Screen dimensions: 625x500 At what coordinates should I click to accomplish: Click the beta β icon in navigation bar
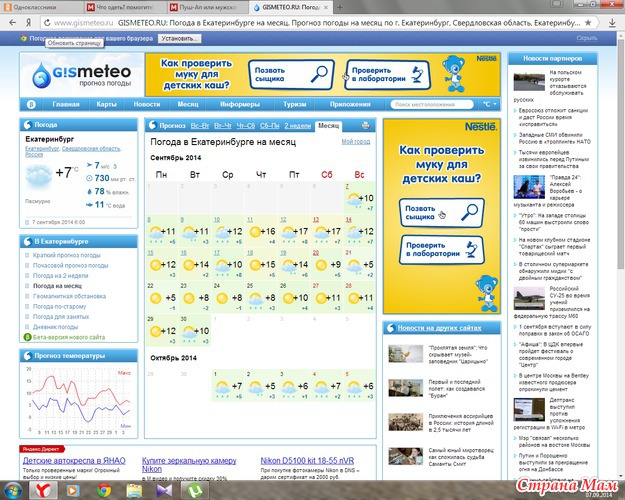(x=31, y=104)
